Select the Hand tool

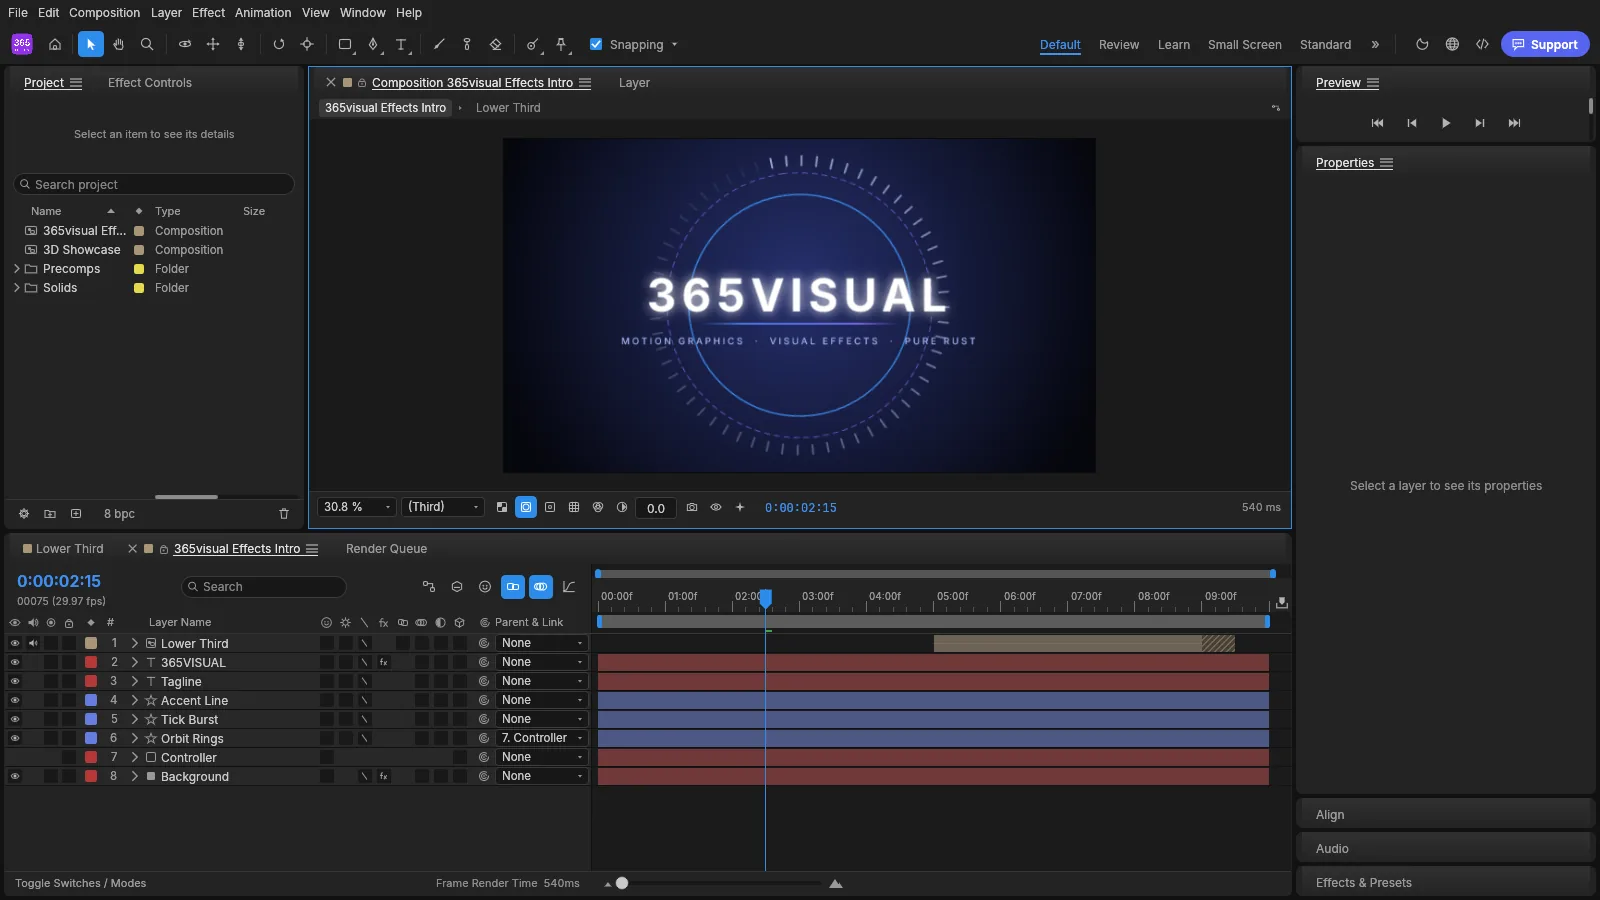[x=119, y=44]
